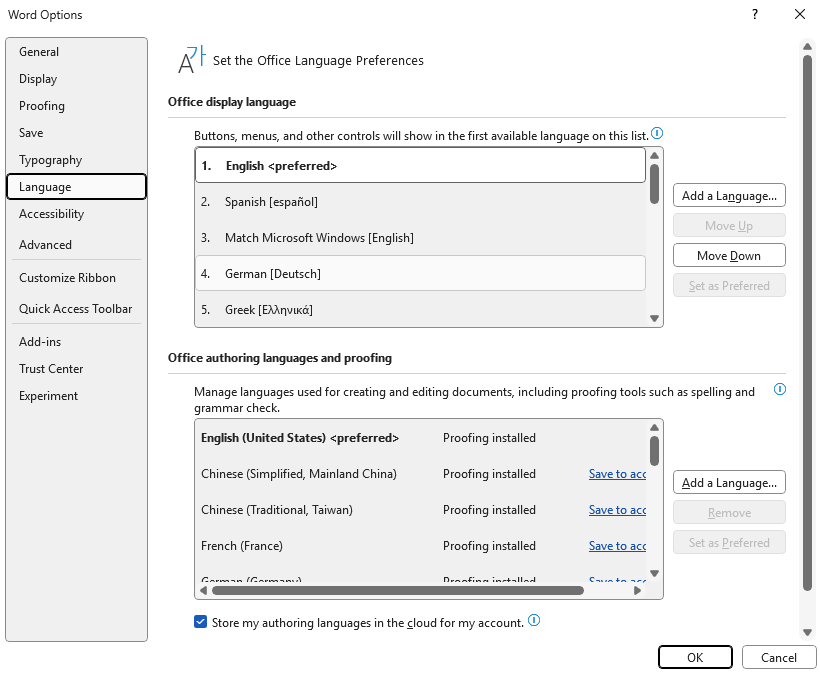The width and height of the screenshot is (820, 673).
Task: Disable "Store my authoring languages in the cloud"
Action: click(x=200, y=621)
